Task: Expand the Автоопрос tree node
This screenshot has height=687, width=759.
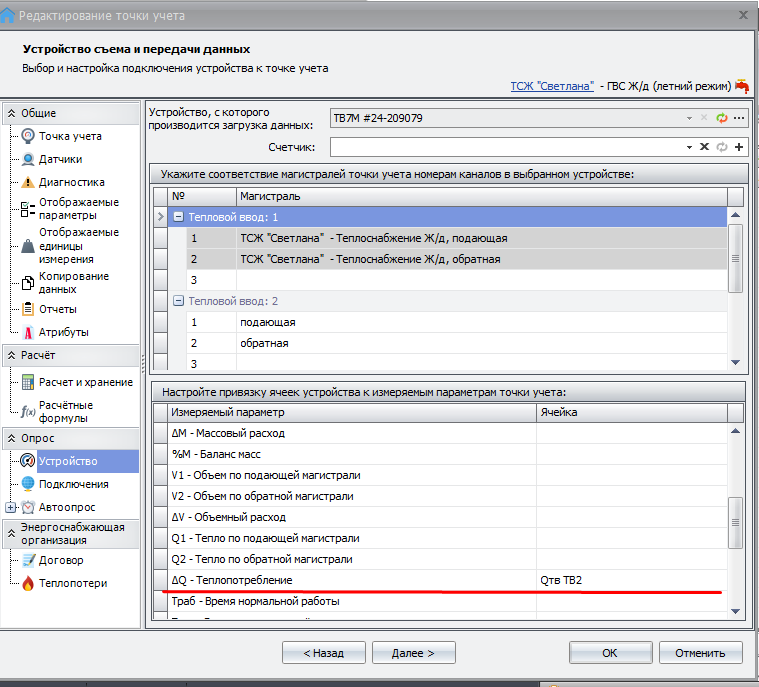Action: pos(11,507)
